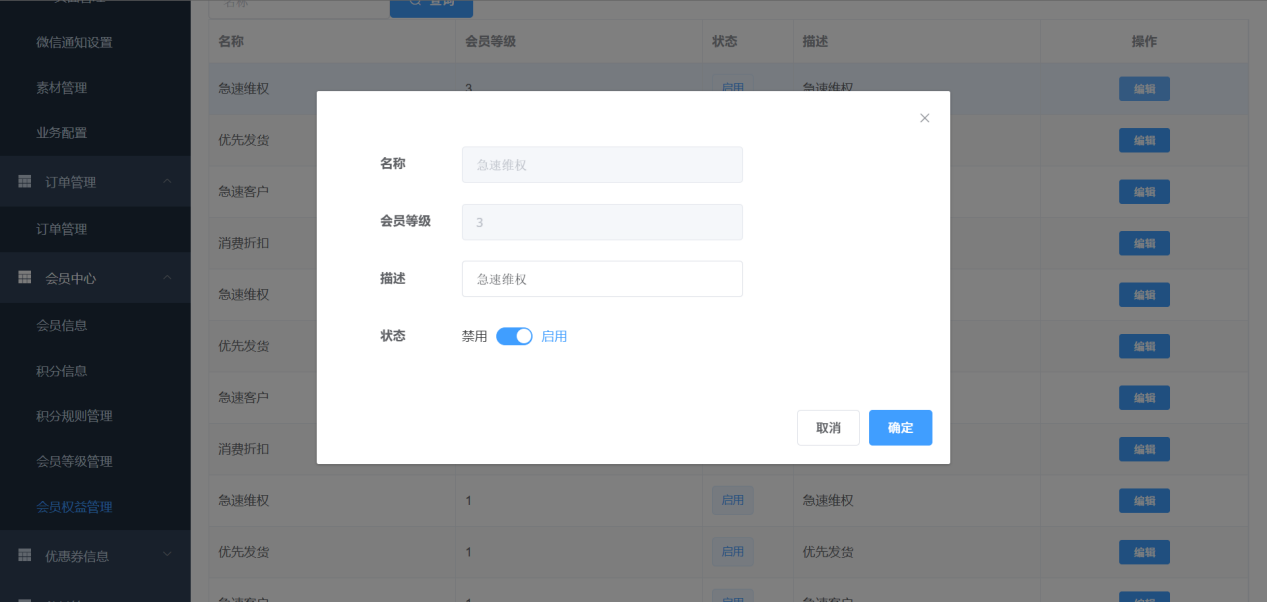This screenshot has width=1267, height=602.
Task: Go to 会员信息 page
Action: [61, 325]
